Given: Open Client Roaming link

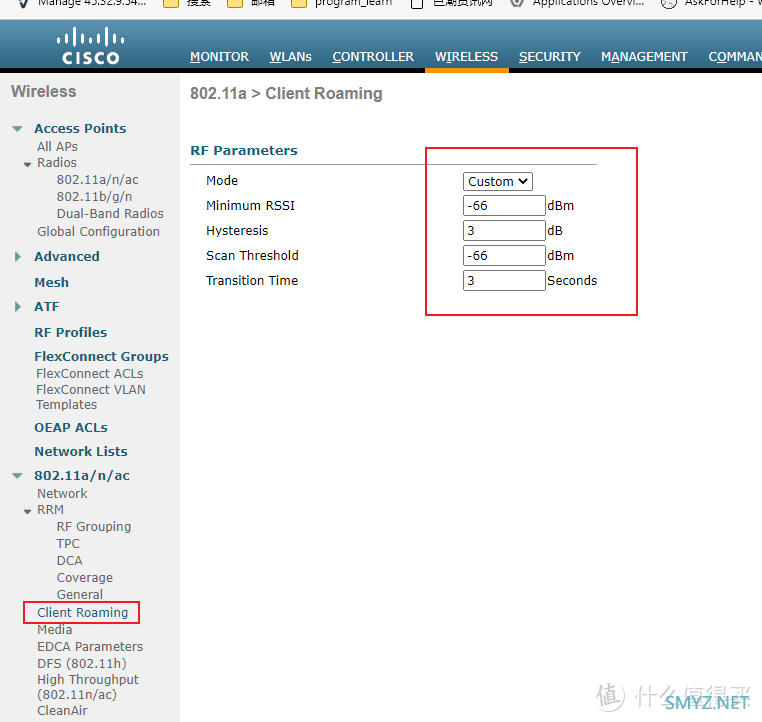Looking at the screenshot, I should pos(83,613).
